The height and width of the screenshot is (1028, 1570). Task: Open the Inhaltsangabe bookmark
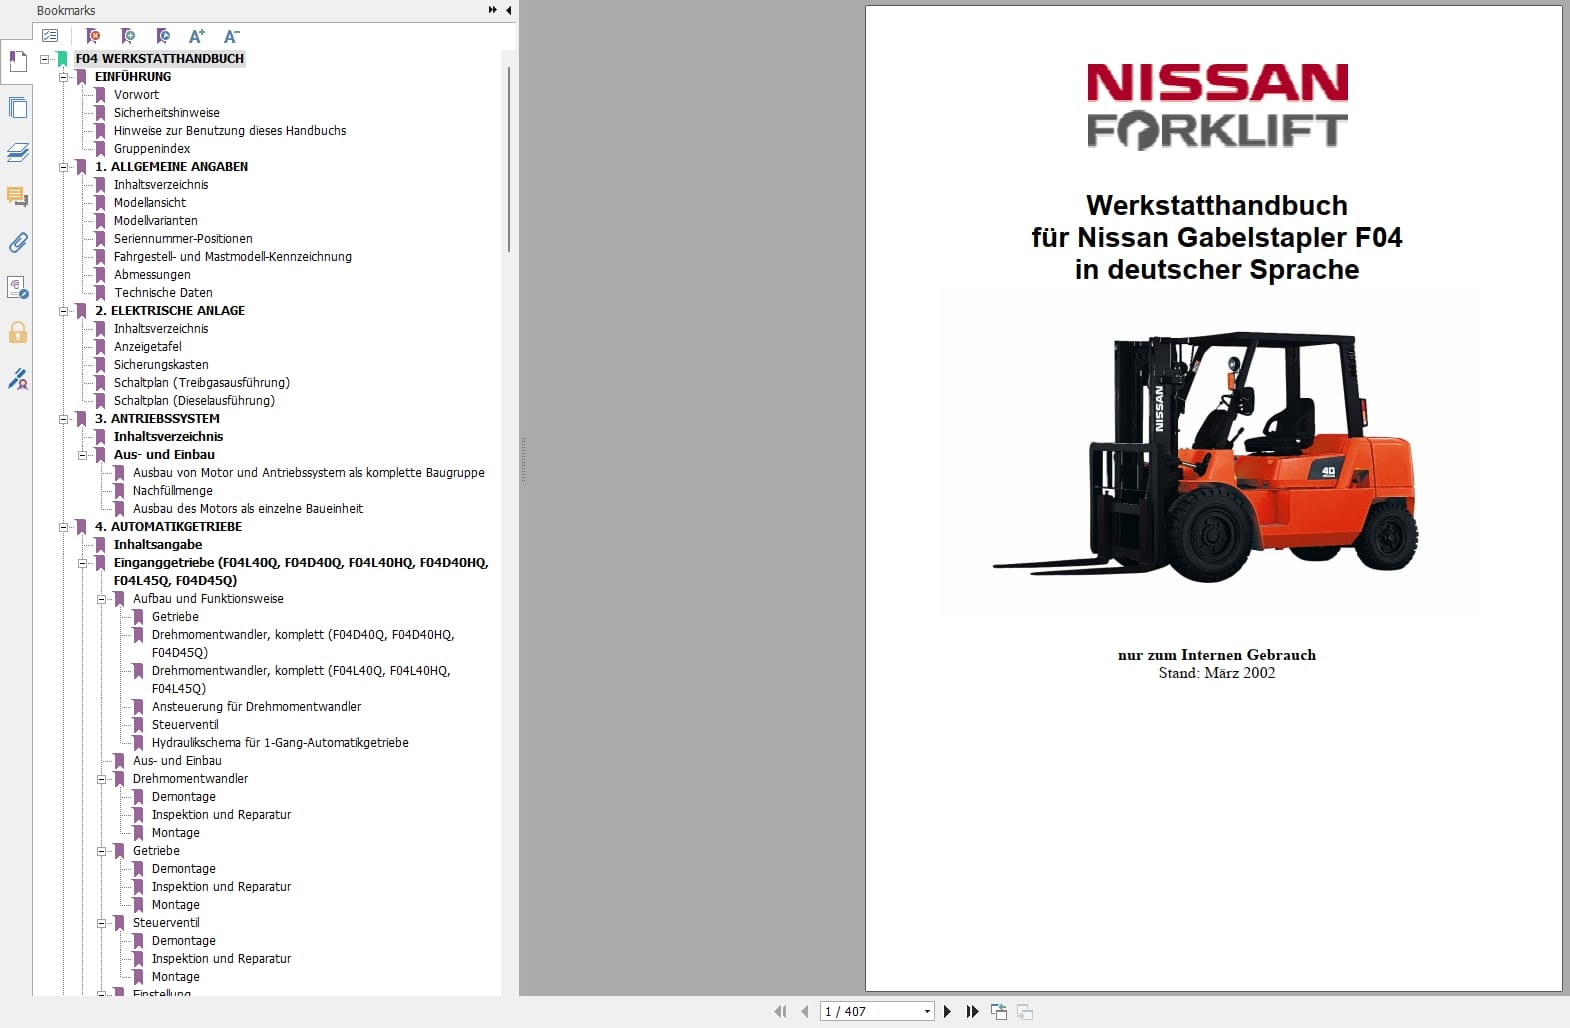(x=158, y=545)
